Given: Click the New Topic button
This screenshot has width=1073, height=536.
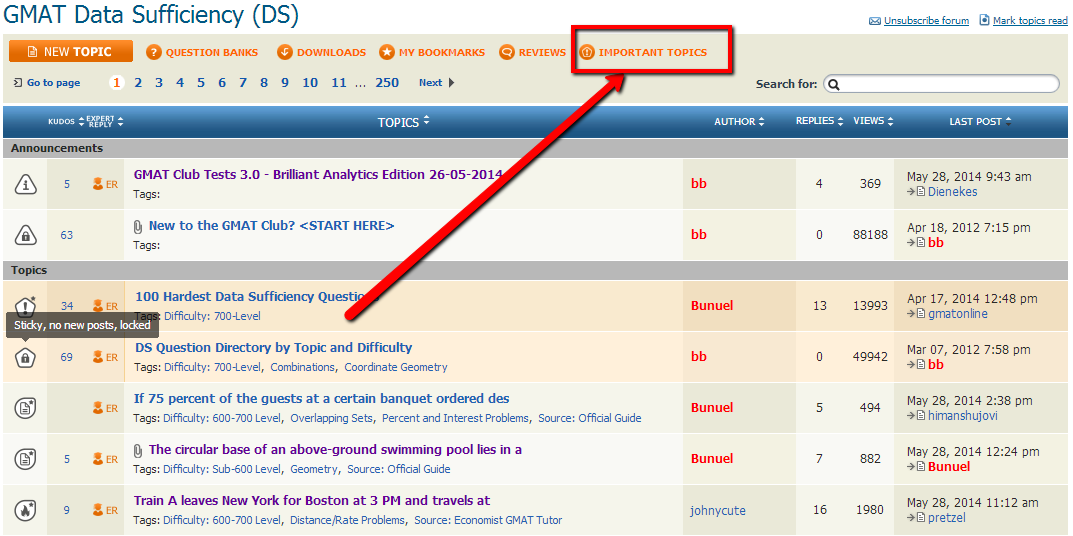Looking at the screenshot, I should [71, 52].
